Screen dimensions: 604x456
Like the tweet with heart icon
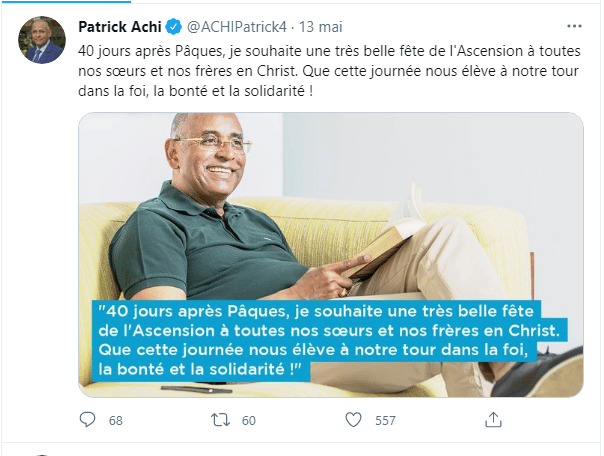pos(353,420)
